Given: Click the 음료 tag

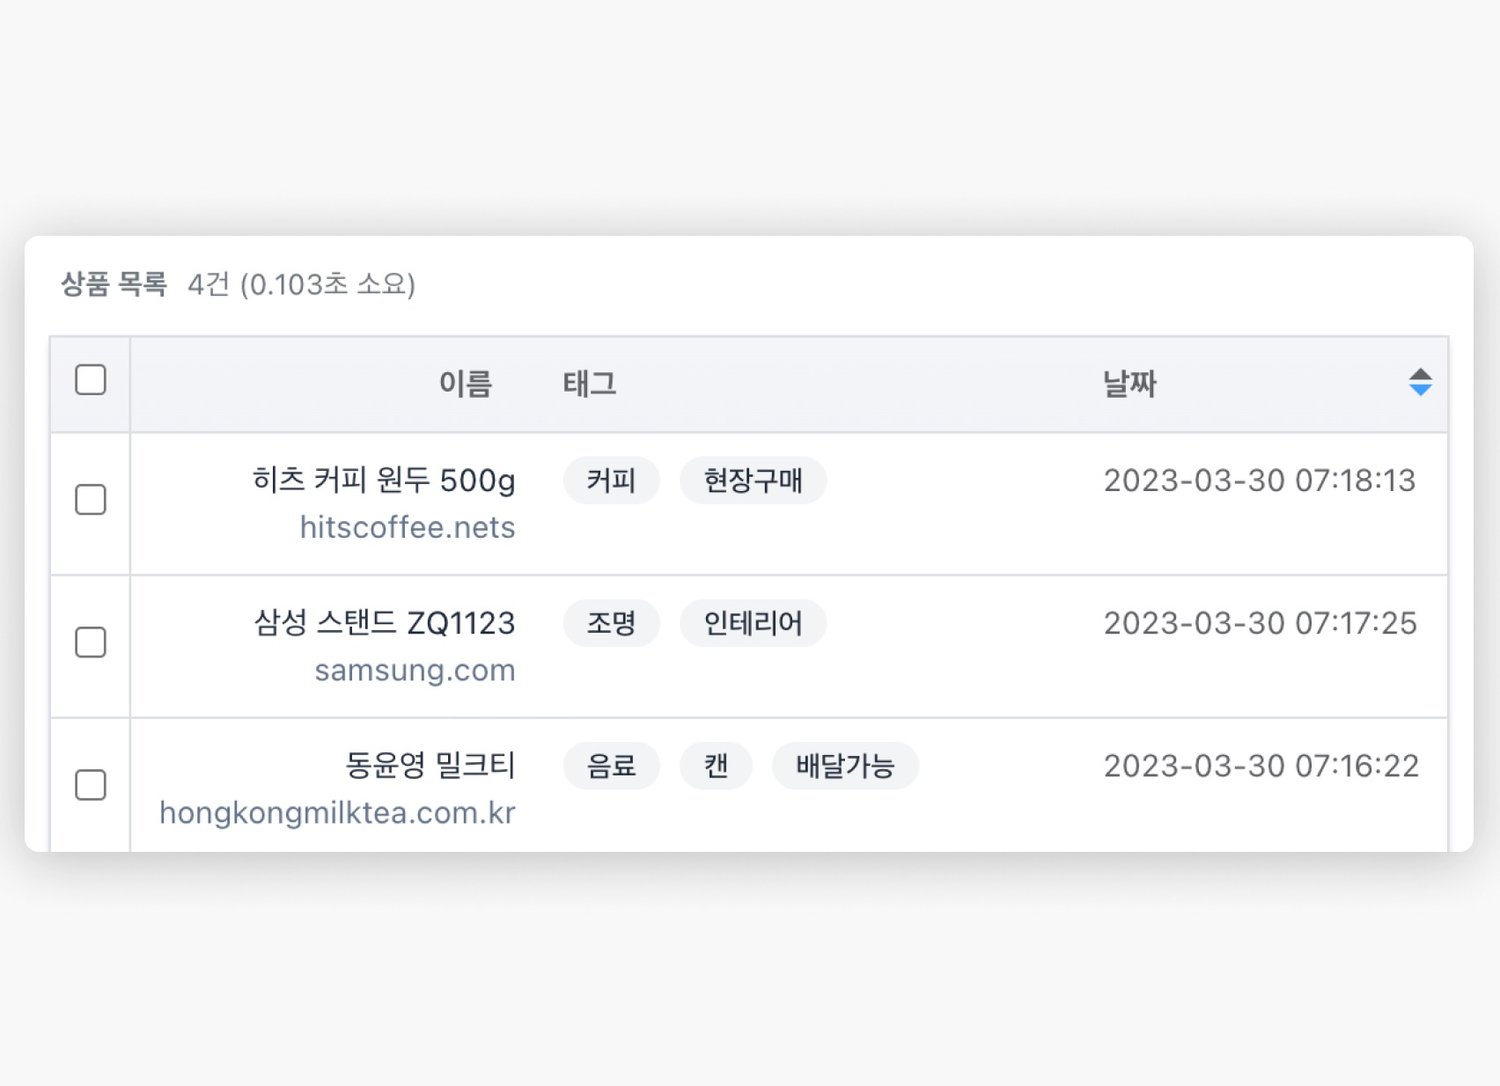Looking at the screenshot, I should coord(611,767).
